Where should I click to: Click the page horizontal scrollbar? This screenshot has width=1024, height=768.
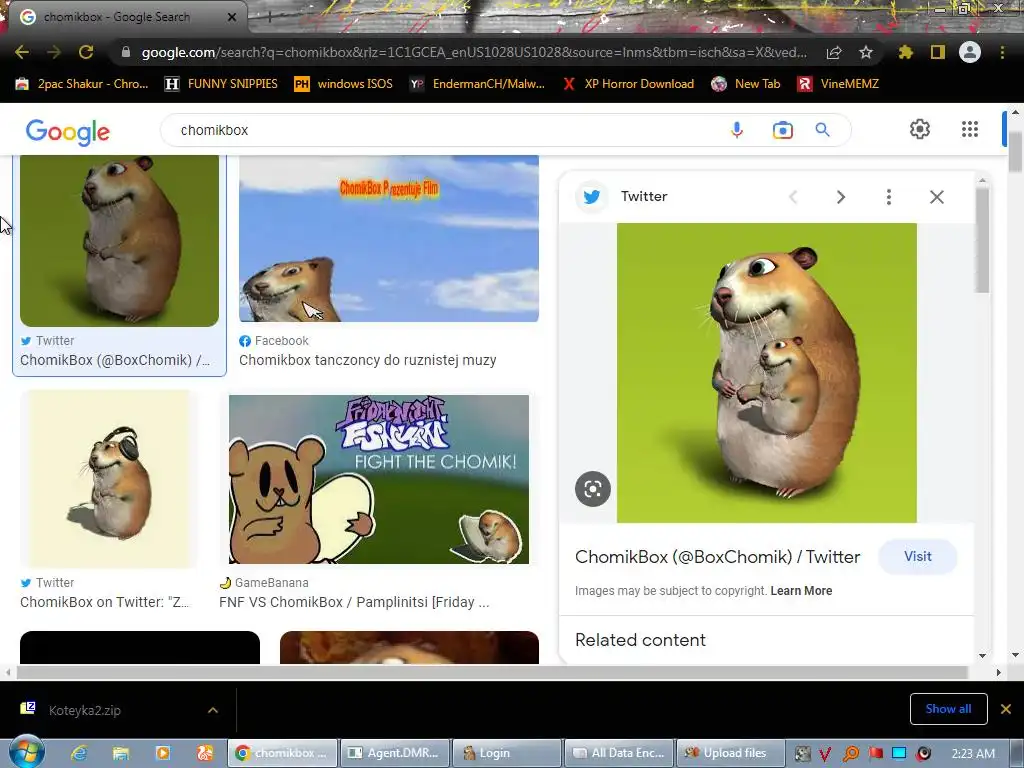click(x=492, y=672)
